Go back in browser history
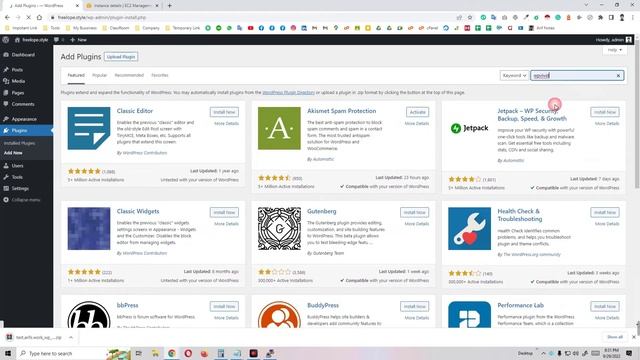 tap(7, 18)
